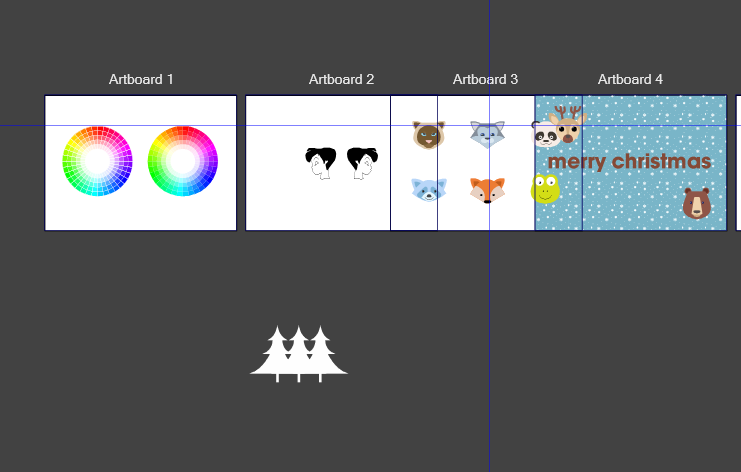Screen dimensions: 741x472
Task: Select the orange fox face icon
Action: (487, 189)
